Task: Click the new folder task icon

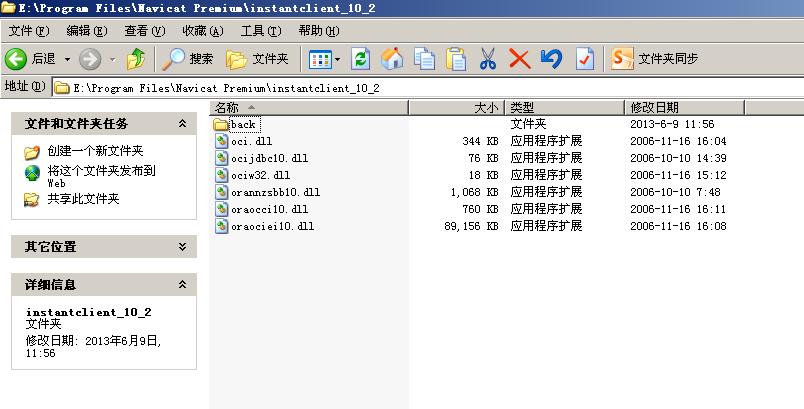Action: pyautogui.click(x=32, y=152)
